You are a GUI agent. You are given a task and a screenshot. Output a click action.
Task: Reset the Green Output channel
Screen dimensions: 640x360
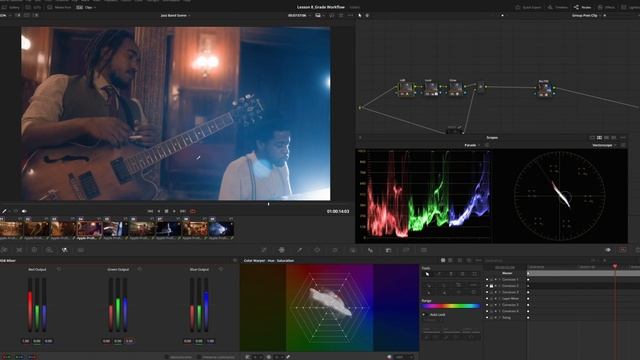[x=140, y=269]
